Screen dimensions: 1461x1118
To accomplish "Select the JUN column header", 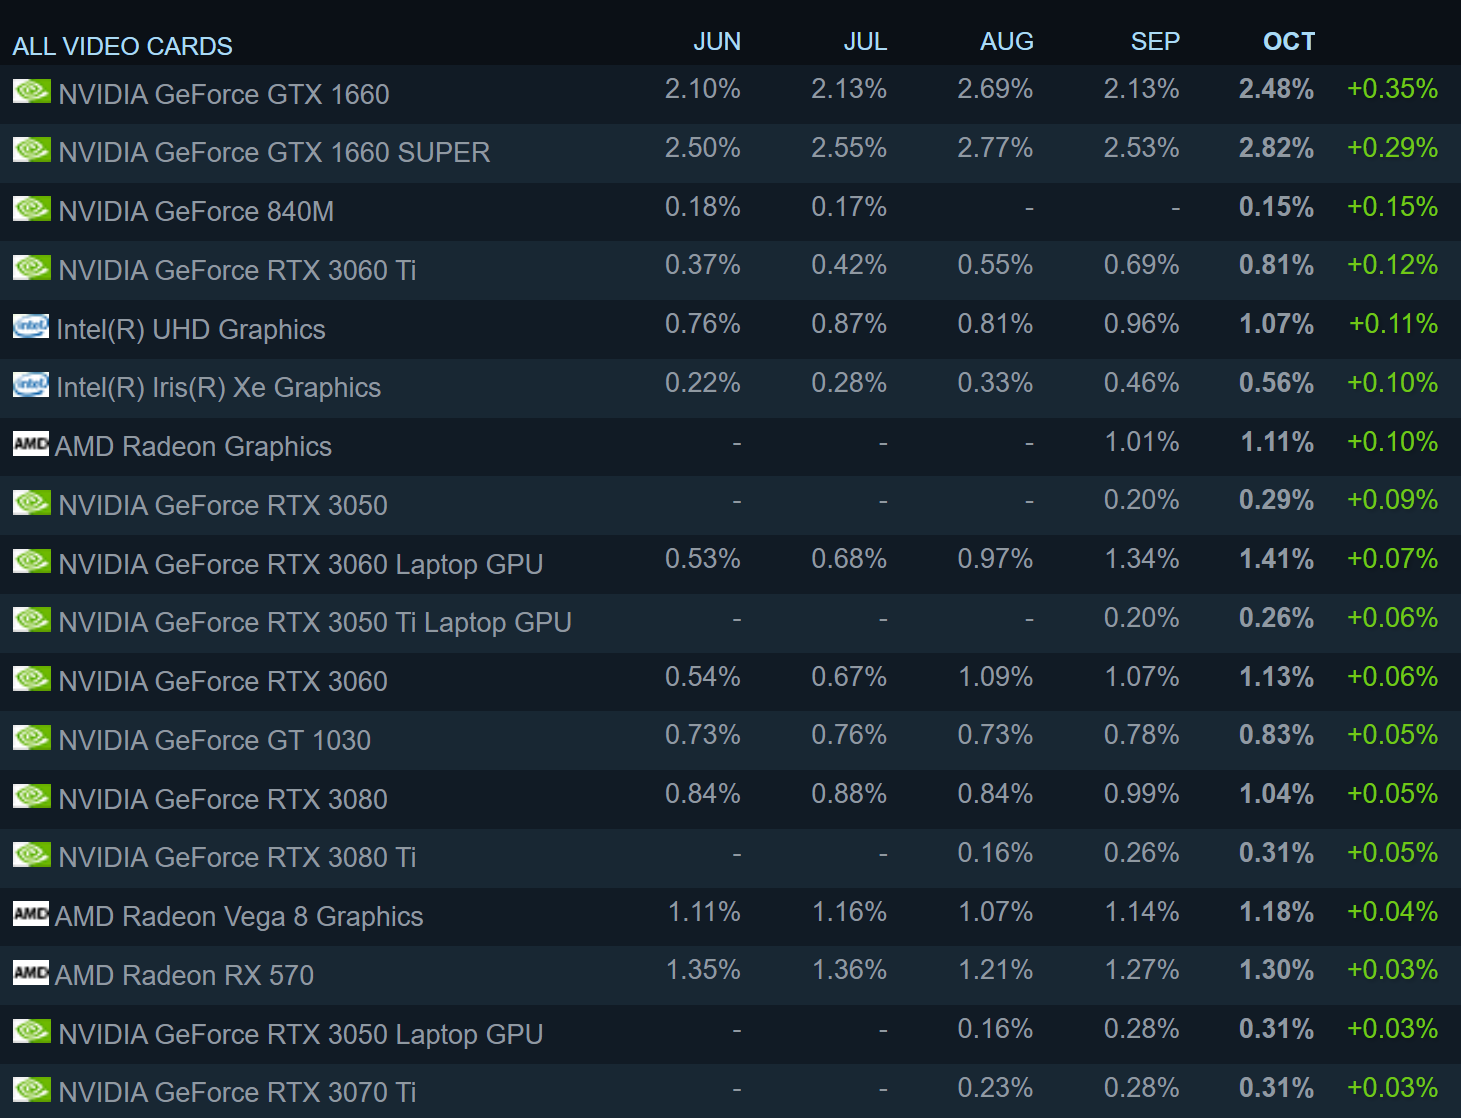I will click(x=717, y=41).
